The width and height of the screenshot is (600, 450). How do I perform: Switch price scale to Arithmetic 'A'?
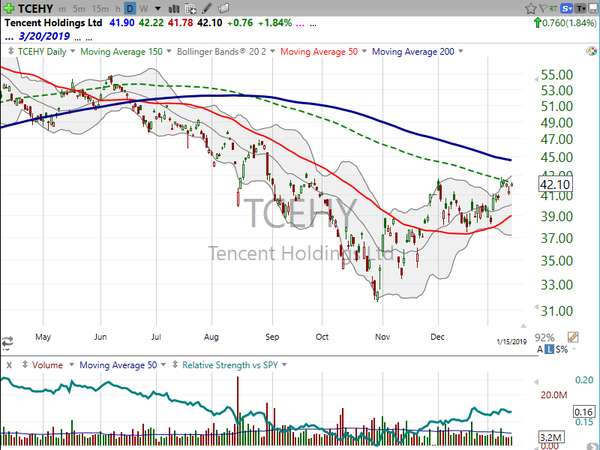[540, 349]
